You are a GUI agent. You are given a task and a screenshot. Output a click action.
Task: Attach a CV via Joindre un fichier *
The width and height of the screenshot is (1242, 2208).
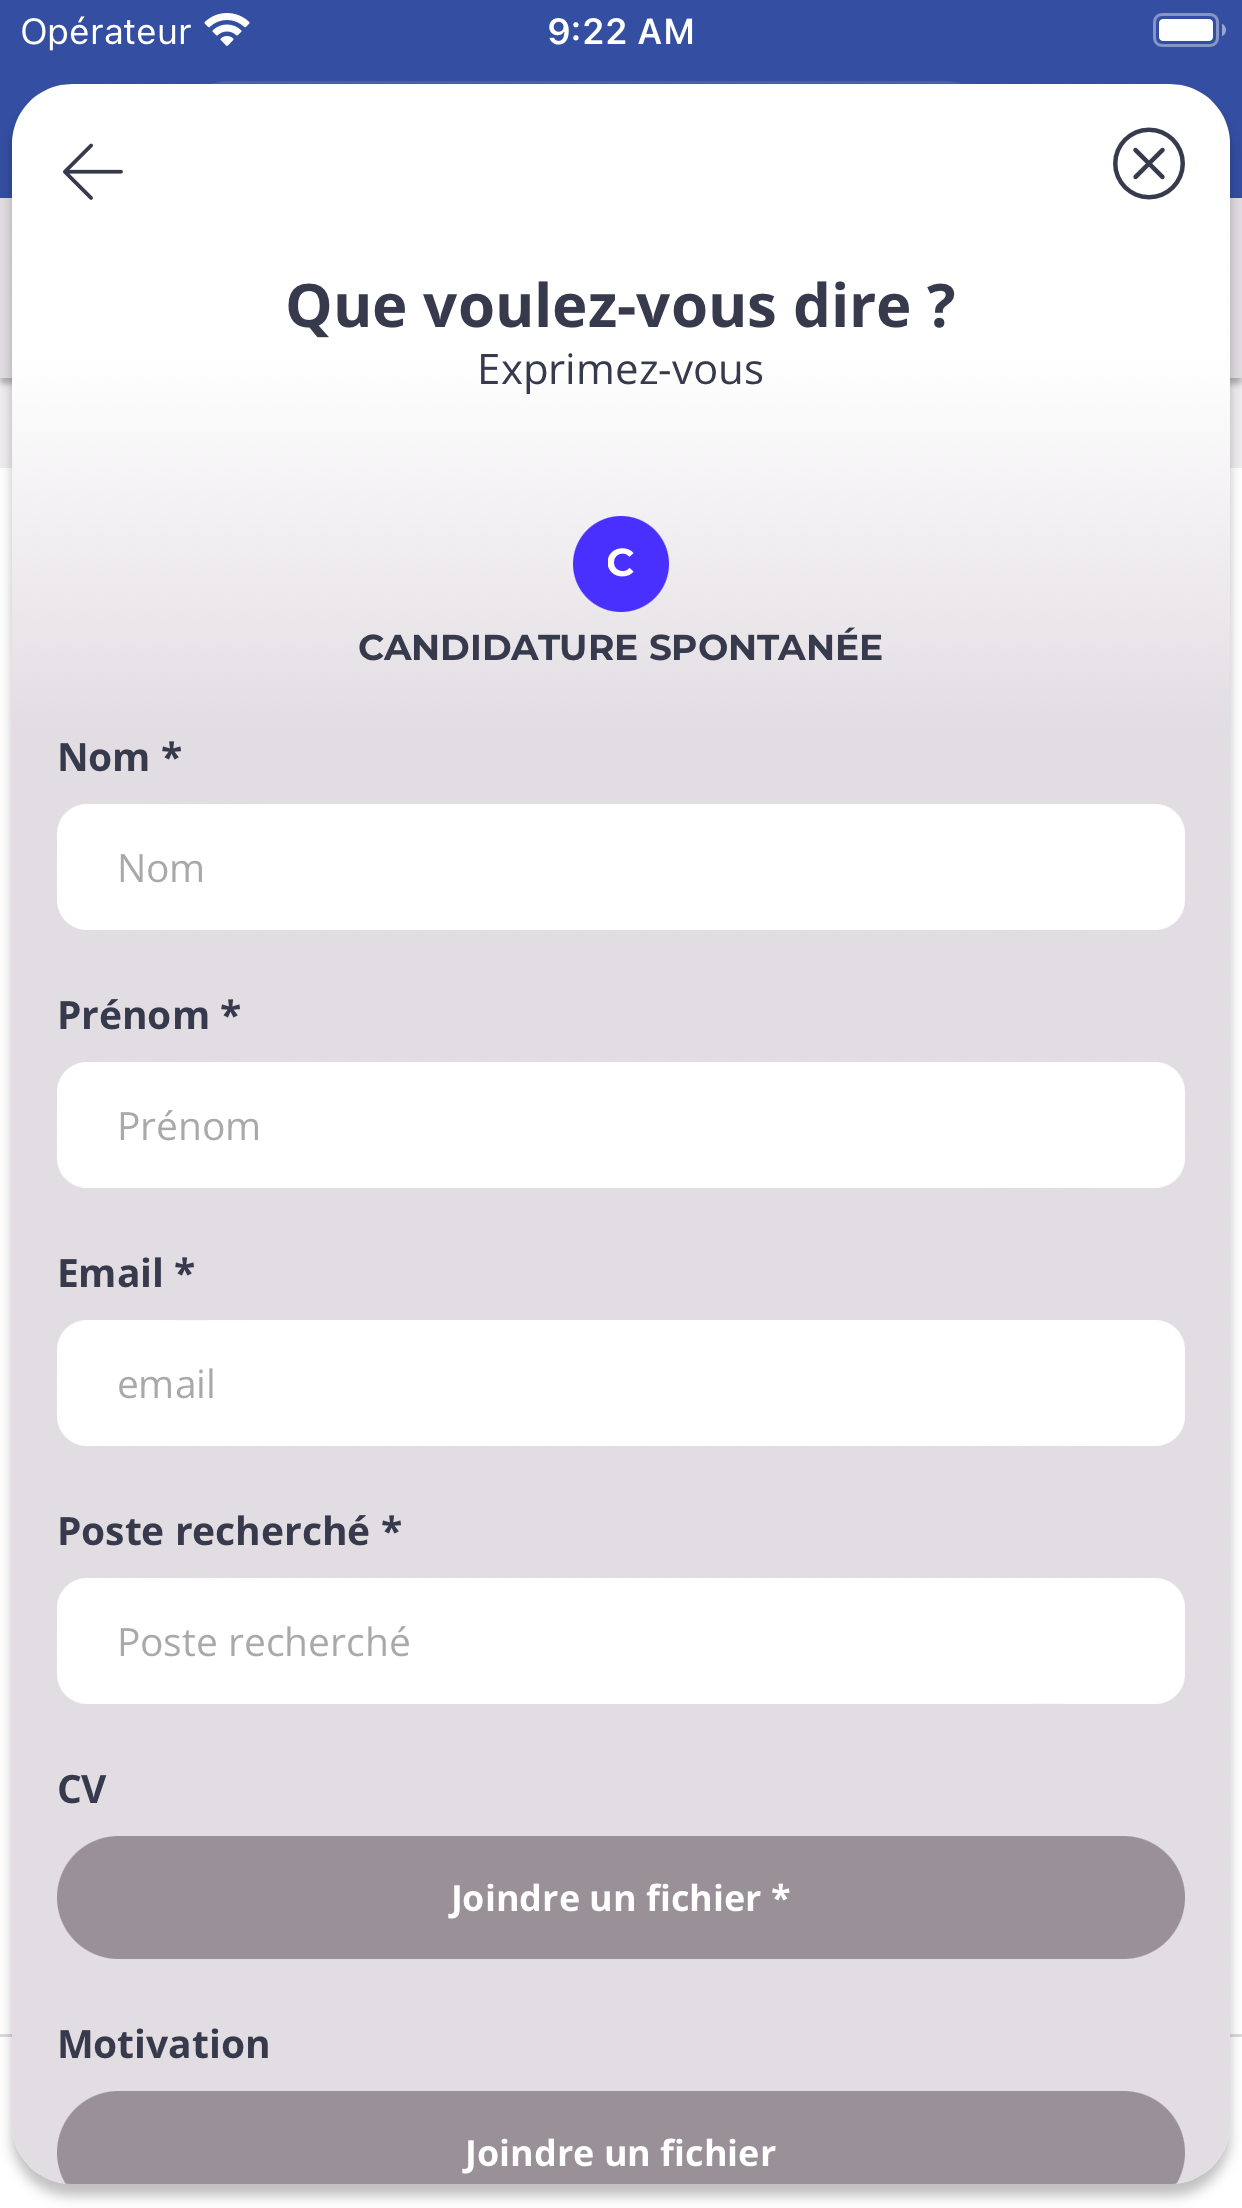pyautogui.click(x=621, y=1897)
